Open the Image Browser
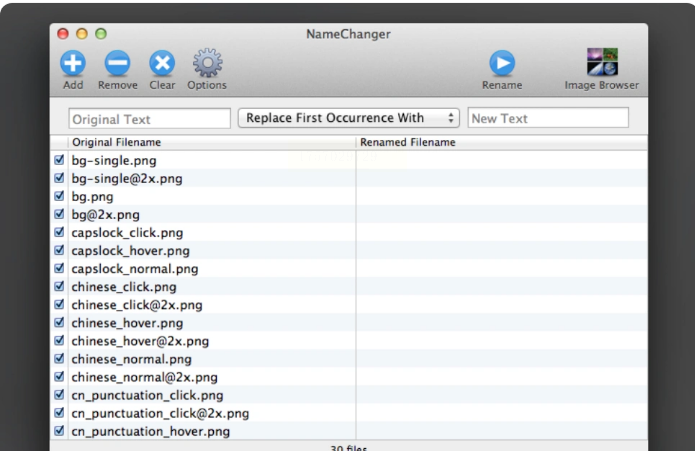 pyautogui.click(x=602, y=62)
